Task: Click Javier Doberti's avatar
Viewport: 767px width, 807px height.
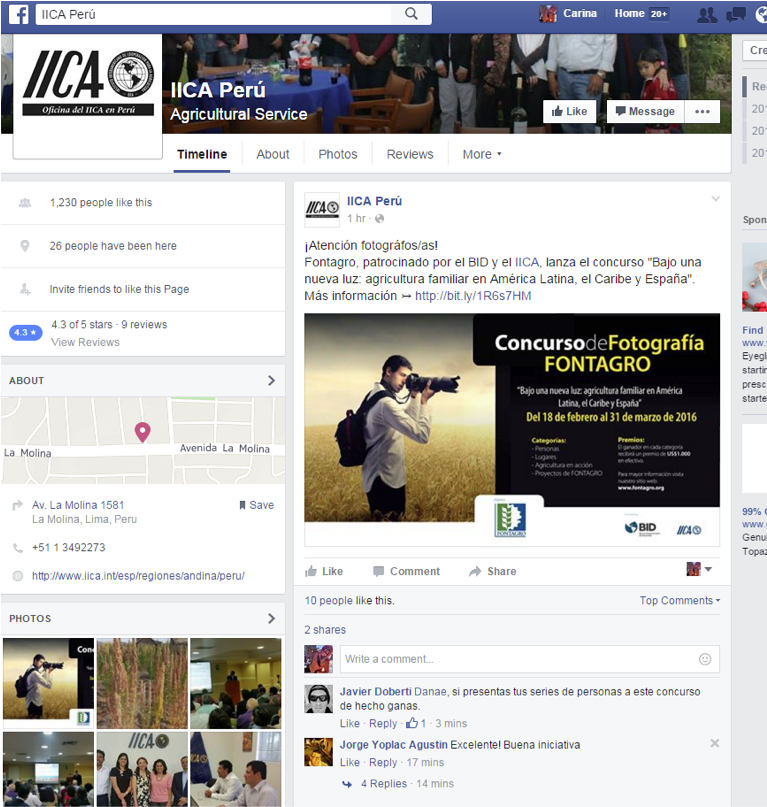Action: click(x=319, y=699)
